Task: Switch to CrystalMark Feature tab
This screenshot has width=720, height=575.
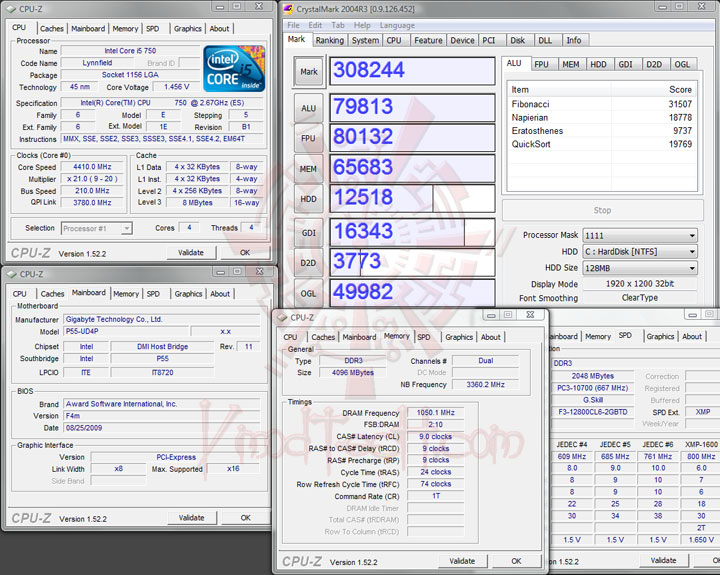Action: [x=428, y=40]
